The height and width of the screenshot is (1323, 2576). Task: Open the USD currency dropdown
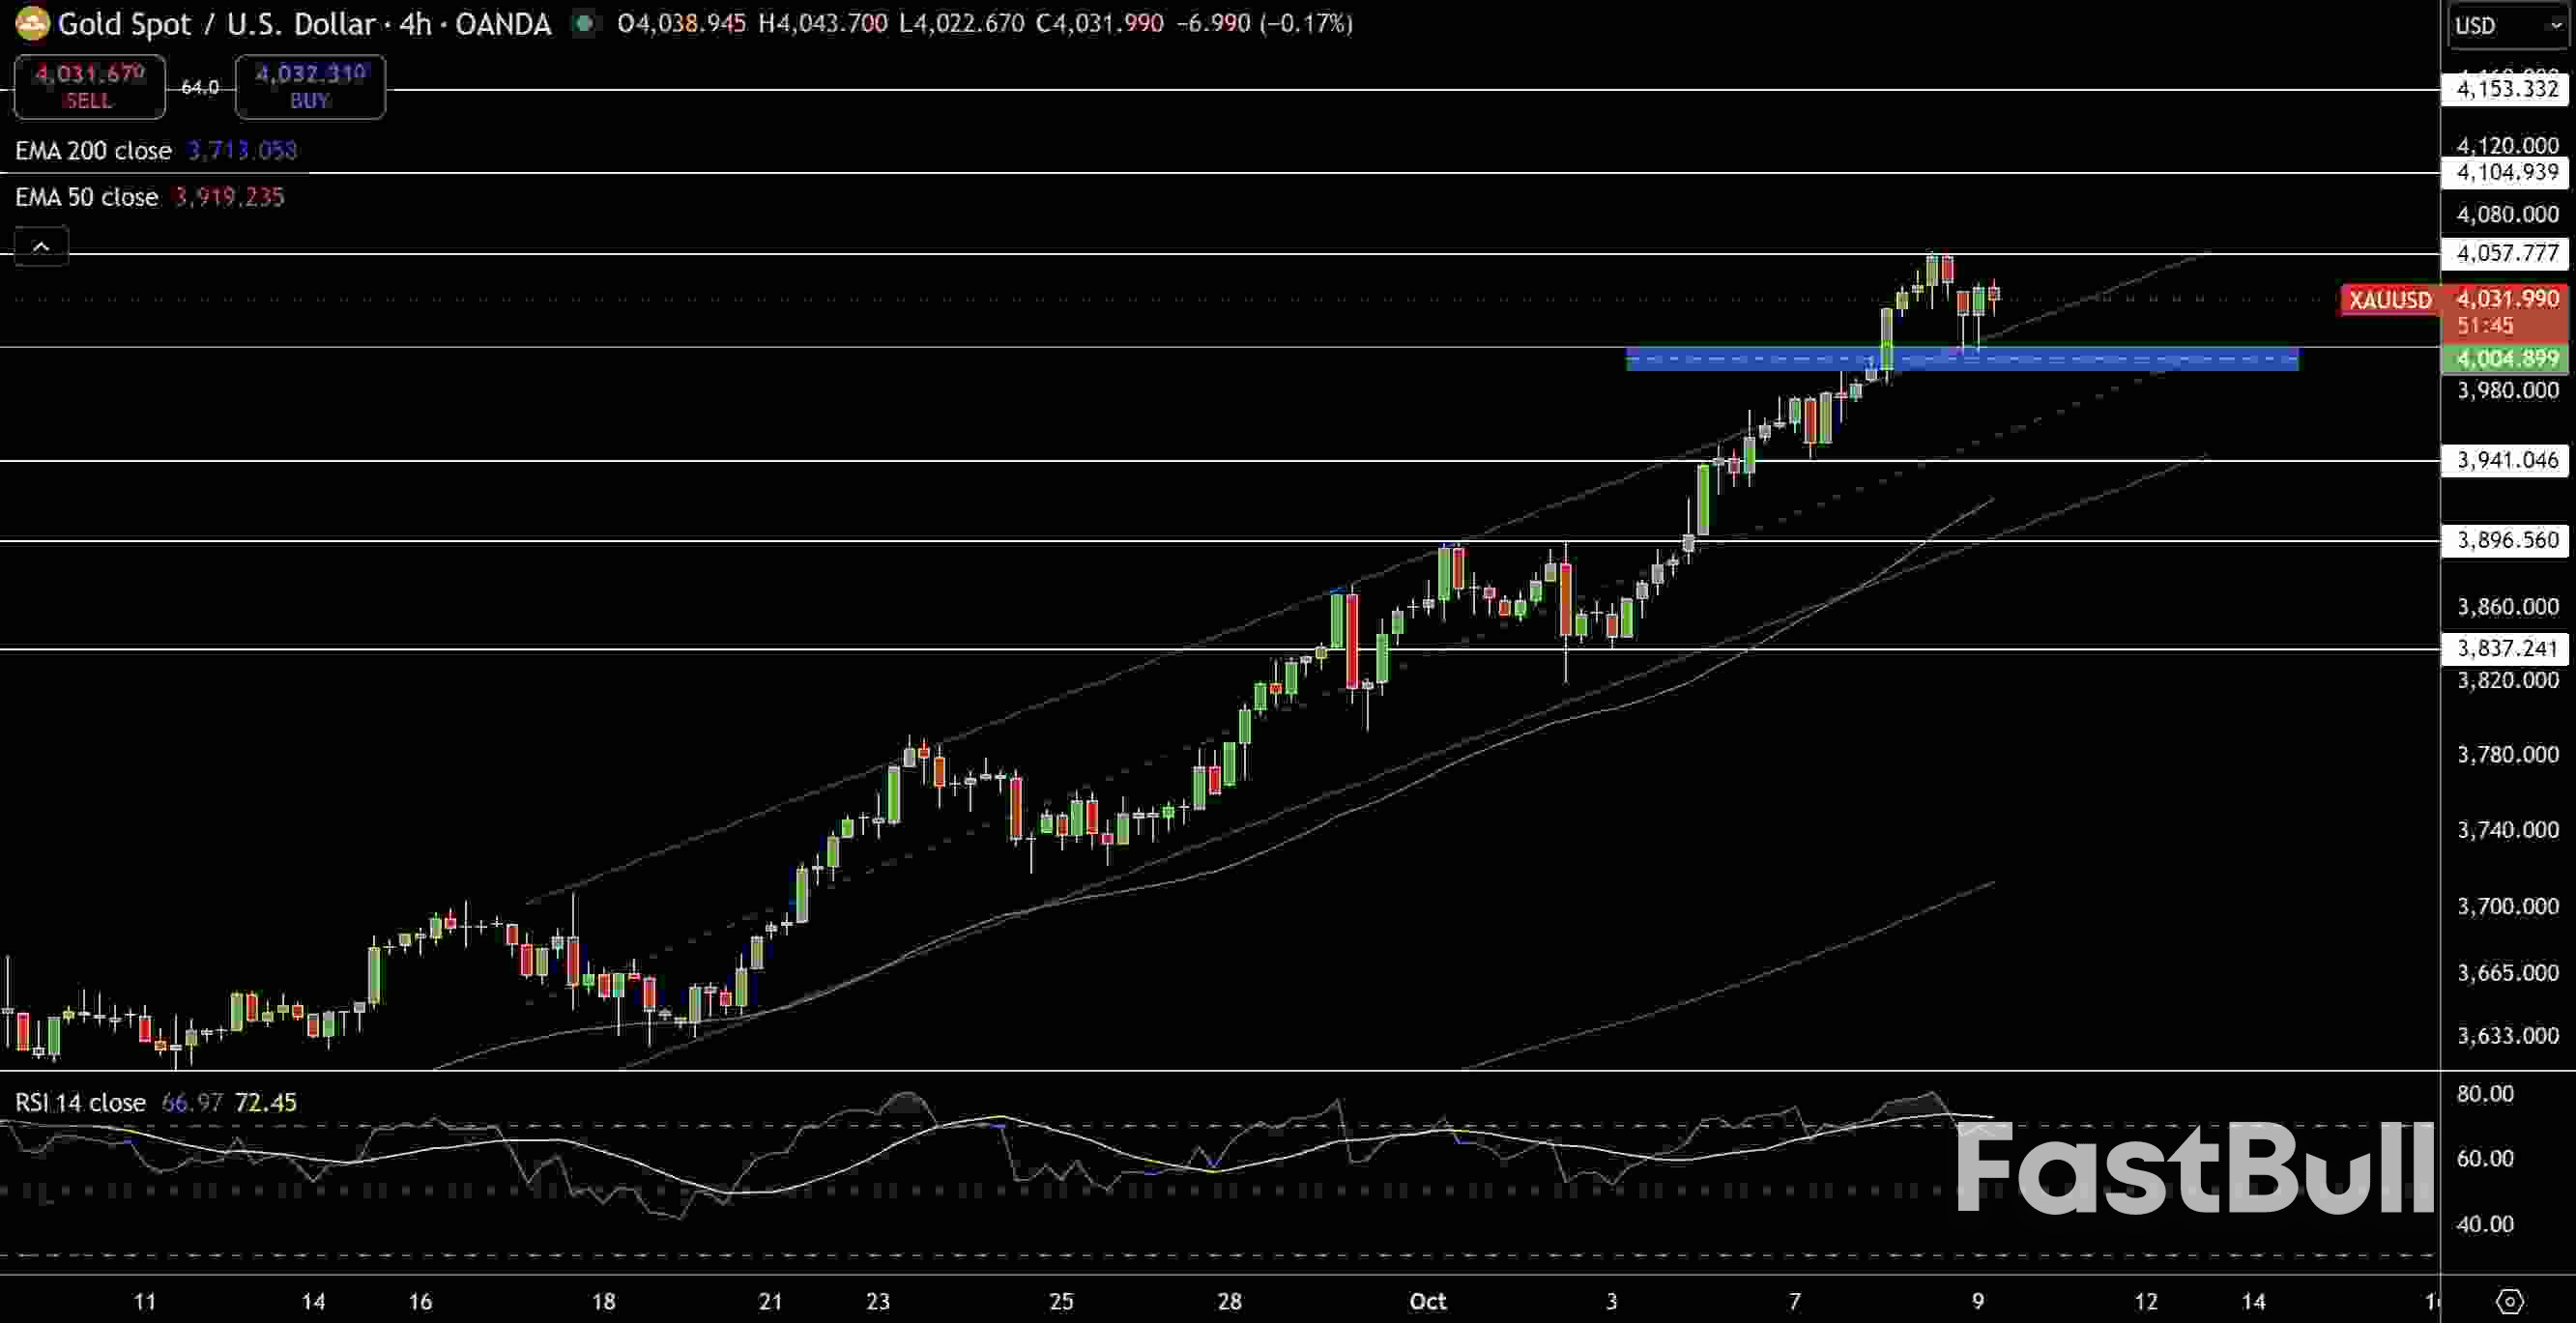click(x=2505, y=25)
